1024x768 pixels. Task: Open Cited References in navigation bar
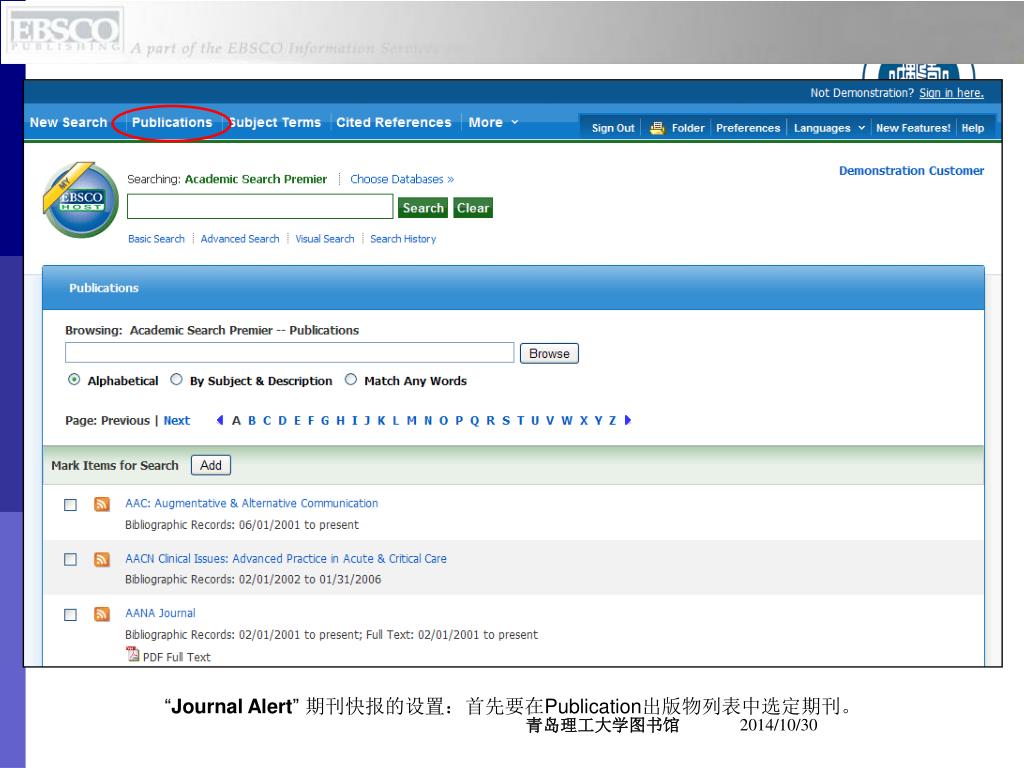[393, 122]
